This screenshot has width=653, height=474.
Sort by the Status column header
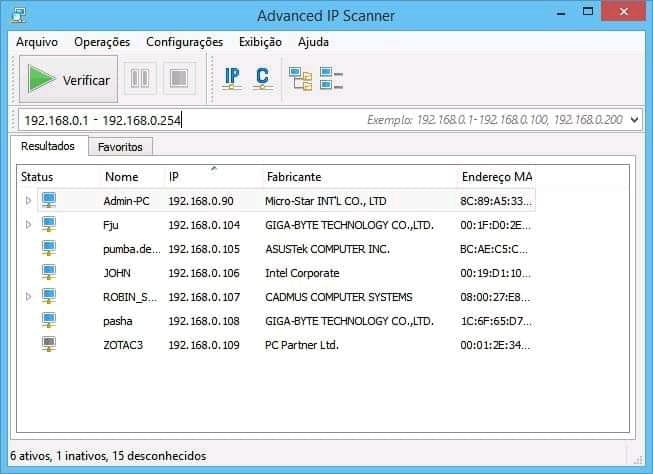coord(37,177)
